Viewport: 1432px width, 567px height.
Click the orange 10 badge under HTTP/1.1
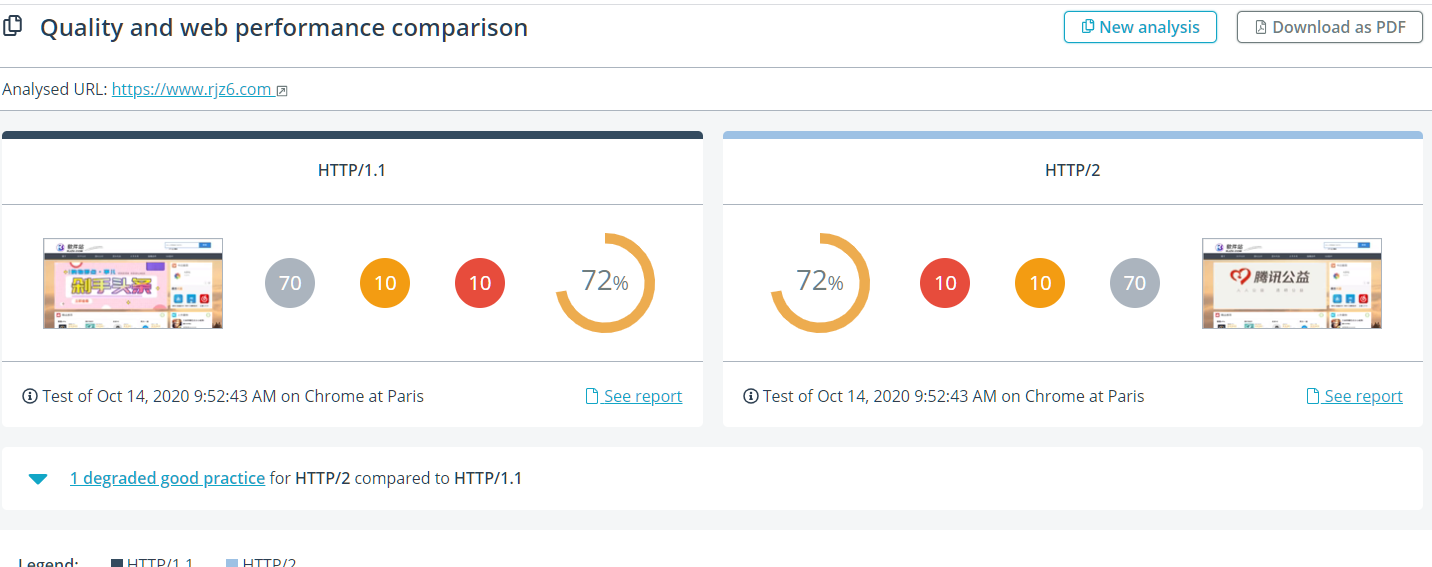click(x=385, y=283)
